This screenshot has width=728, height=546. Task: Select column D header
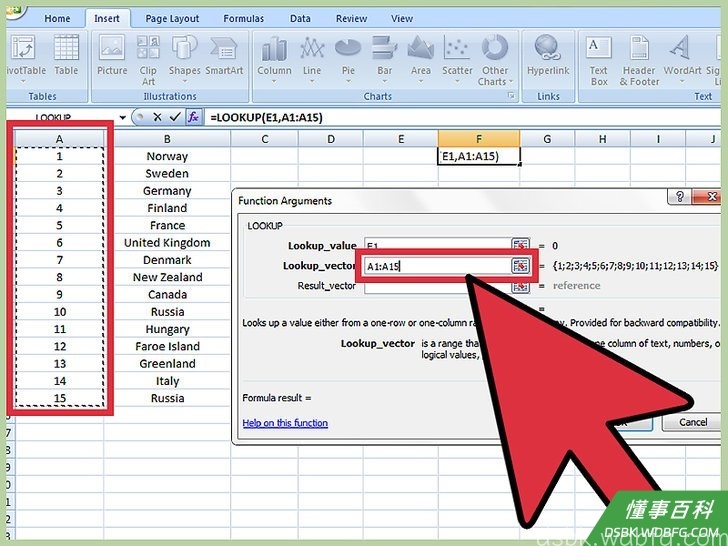(331, 139)
